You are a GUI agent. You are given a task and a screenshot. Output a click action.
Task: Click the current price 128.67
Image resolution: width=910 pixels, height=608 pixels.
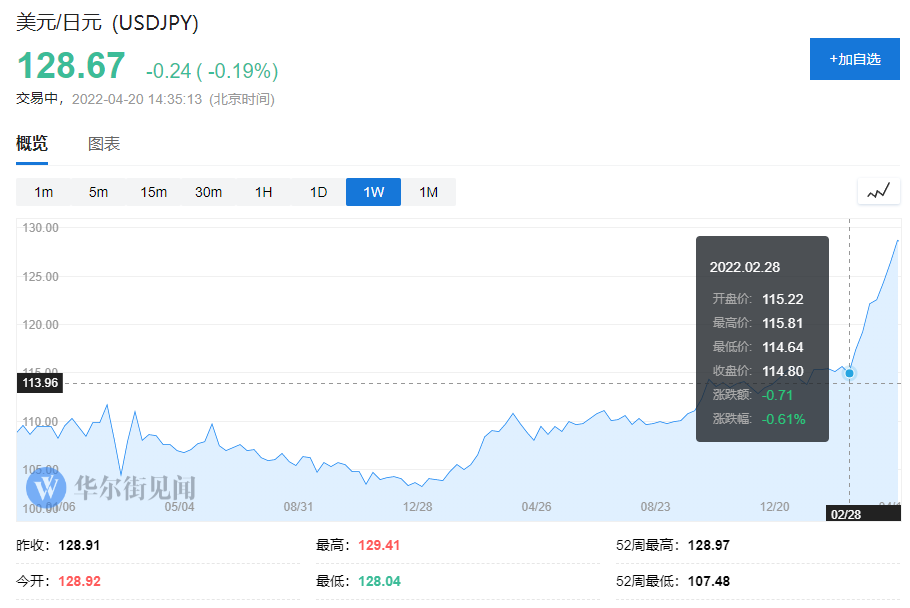[71, 66]
